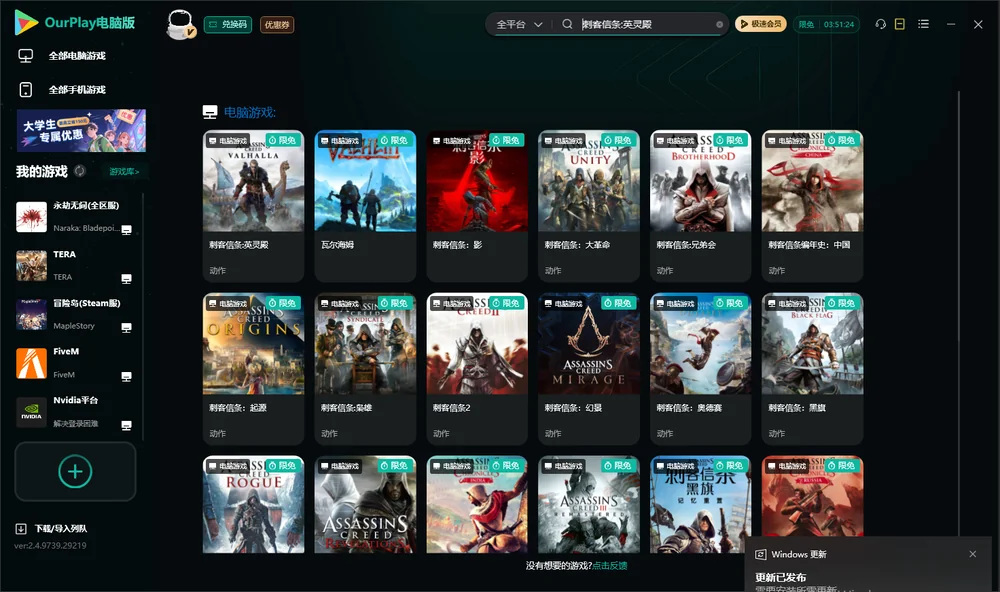This screenshot has height=592, width=1000.
Task: Click the 电脑游戏 tag on the Origins card
Action: pyautogui.click(x=228, y=304)
